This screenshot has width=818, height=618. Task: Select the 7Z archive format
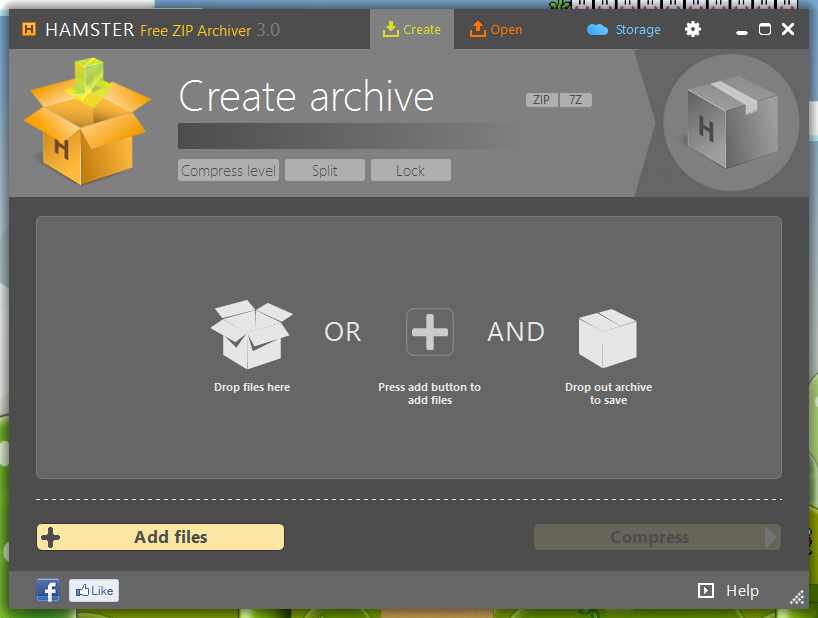575,100
